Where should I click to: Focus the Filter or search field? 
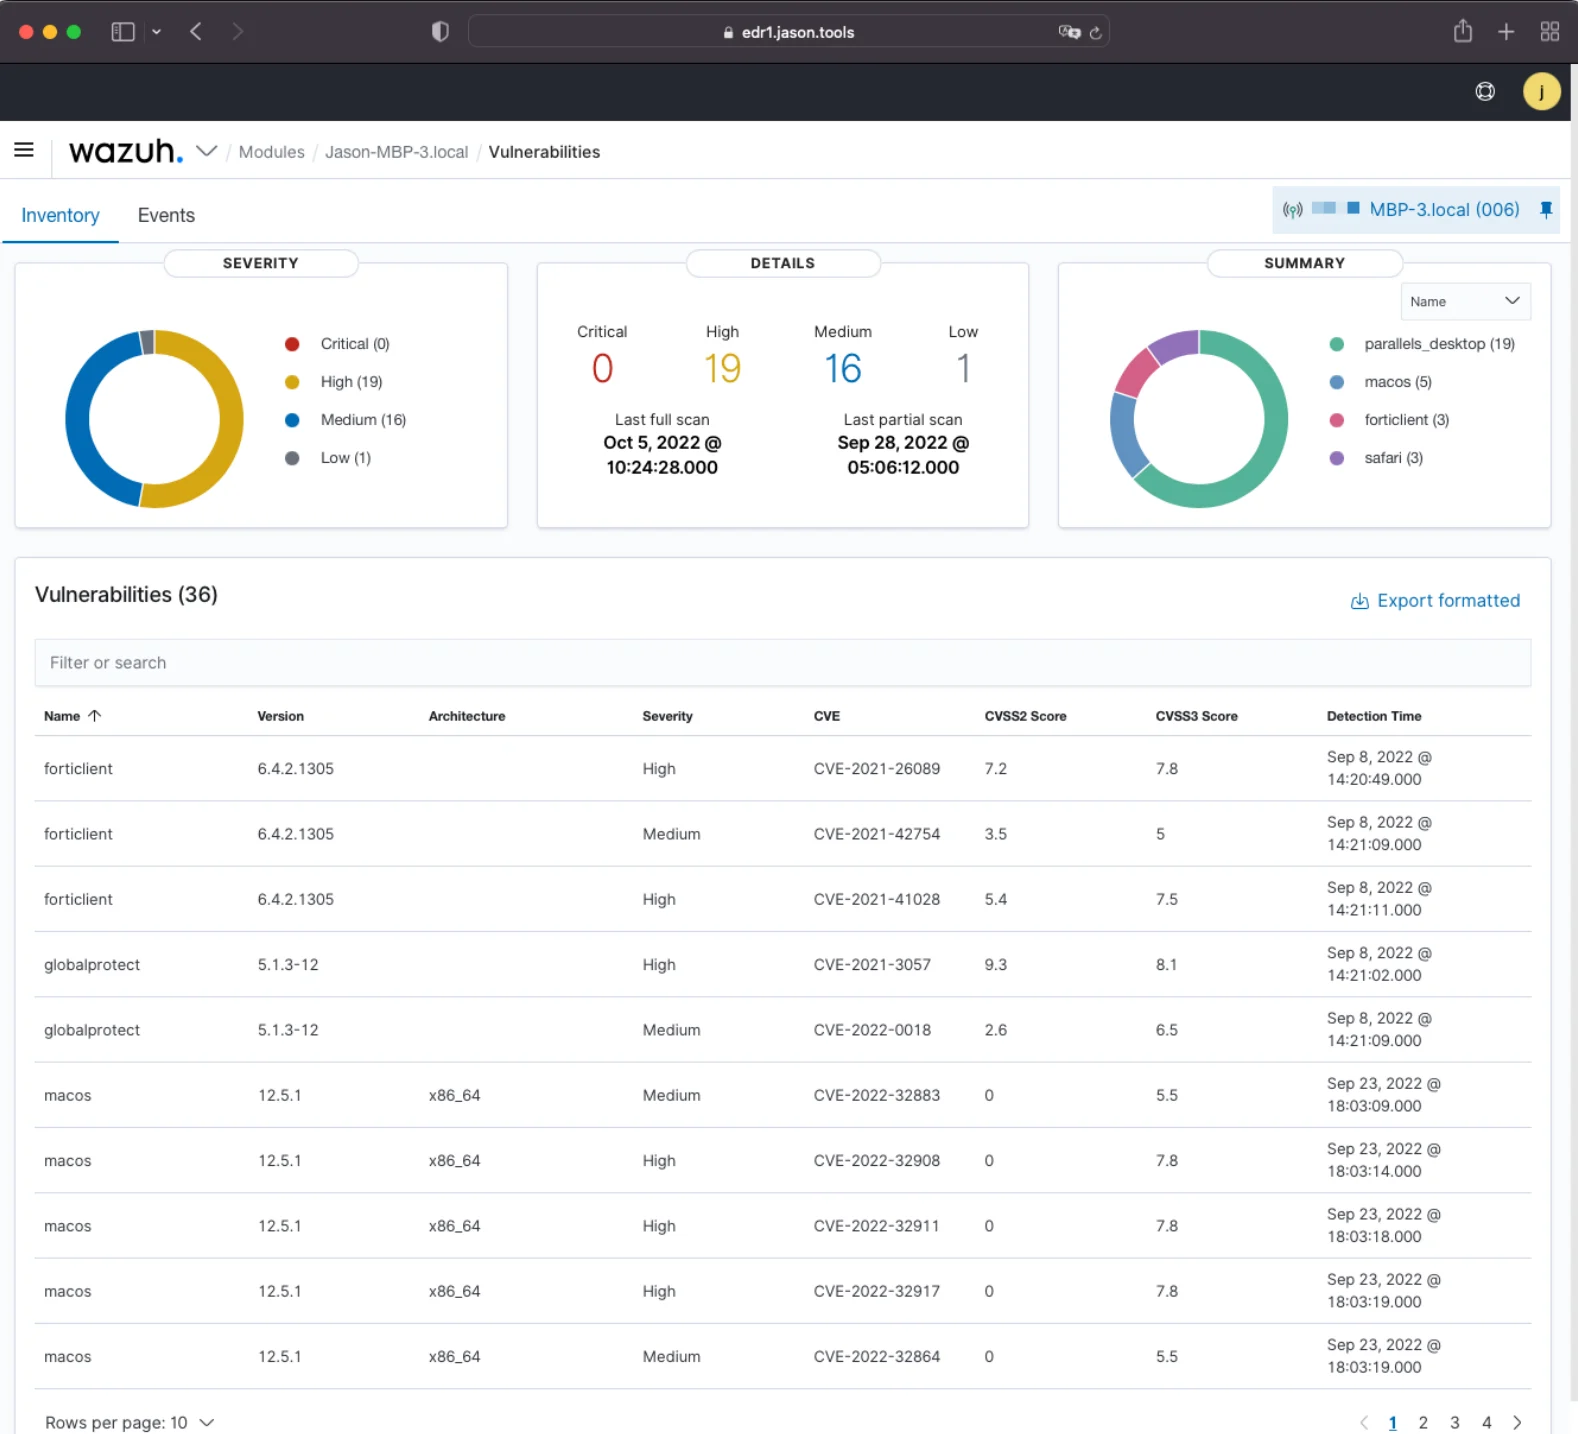coord(782,663)
